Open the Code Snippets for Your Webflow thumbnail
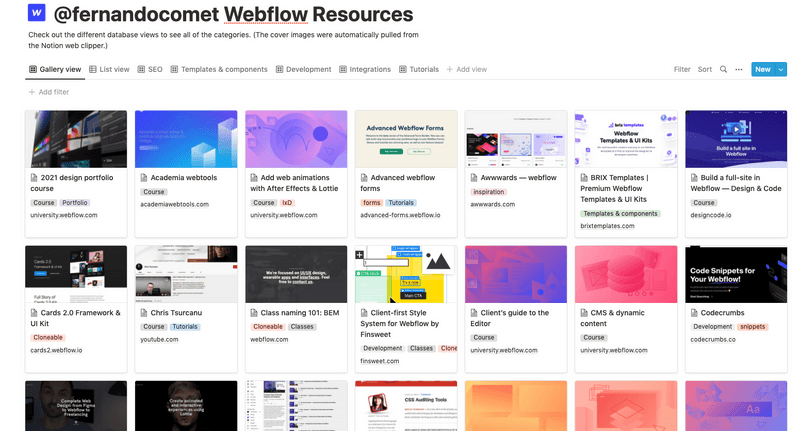Screen dimensions: 800x431 pos(736,274)
